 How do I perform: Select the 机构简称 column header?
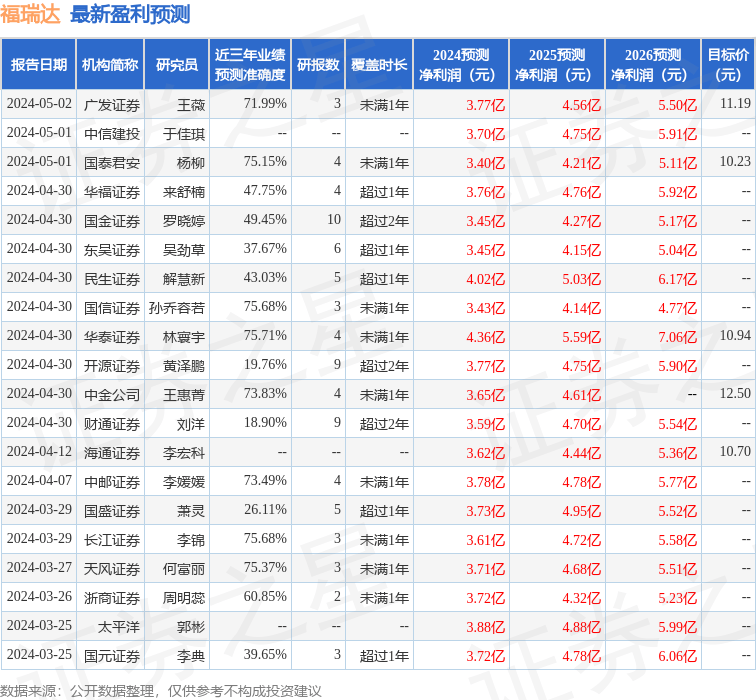coord(110,65)
